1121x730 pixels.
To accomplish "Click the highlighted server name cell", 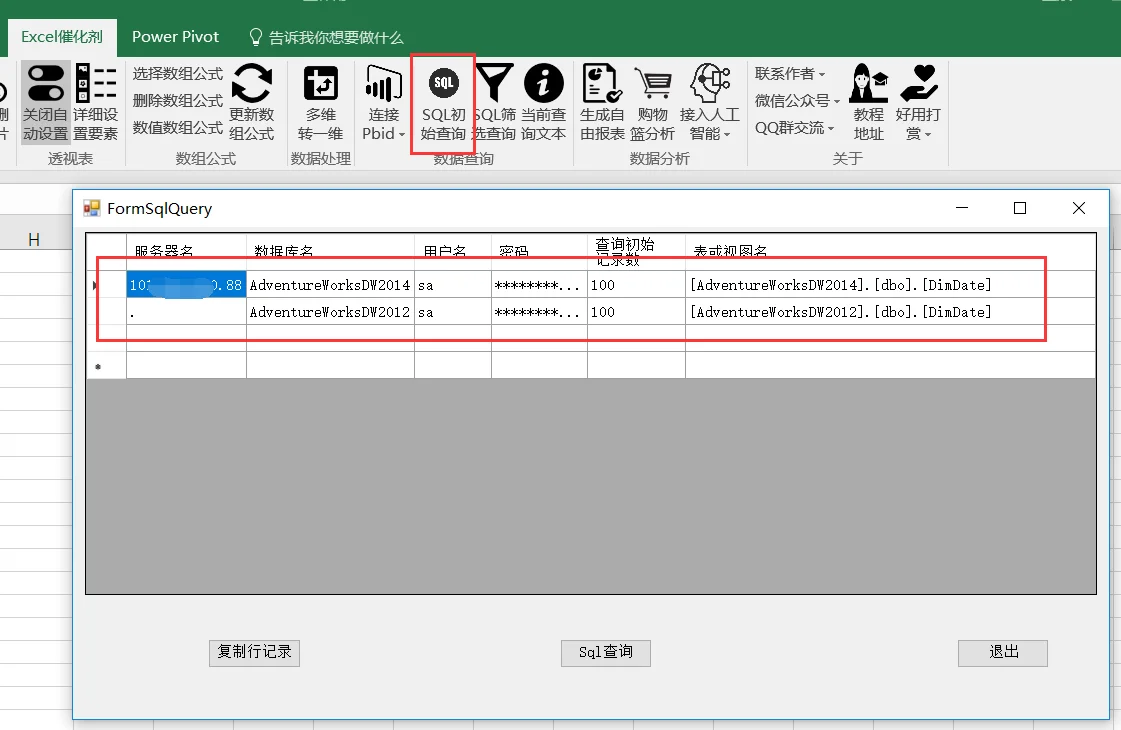I will tap(186, 285).
